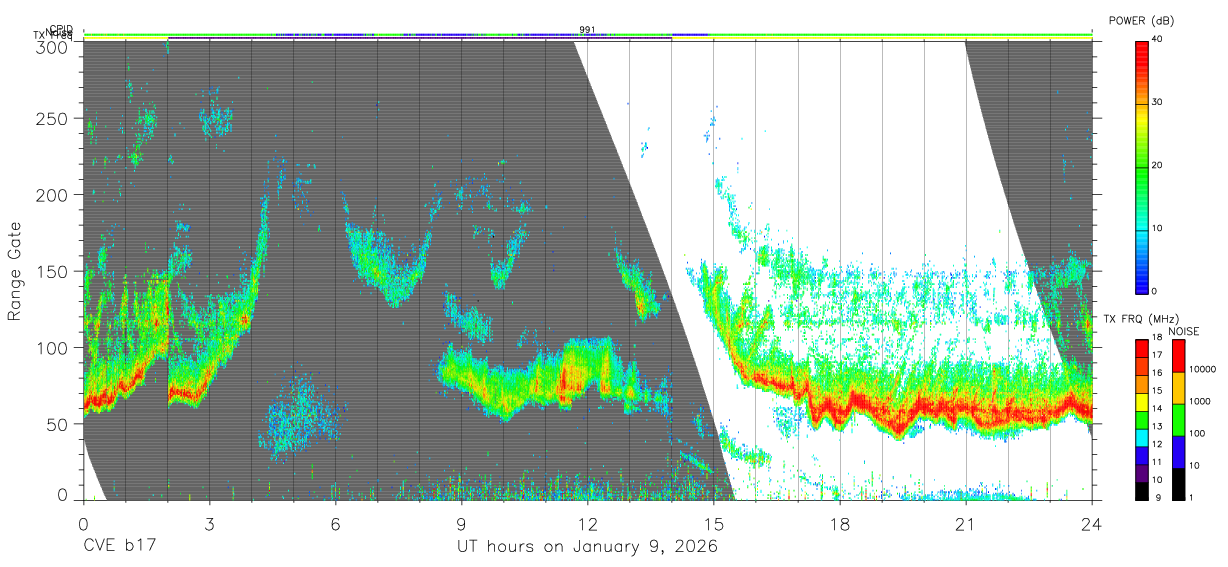The image size is (1228, 567).
Task: Pick the red 17-18 MHz frequency swatch
Action: pos(1142,349)
